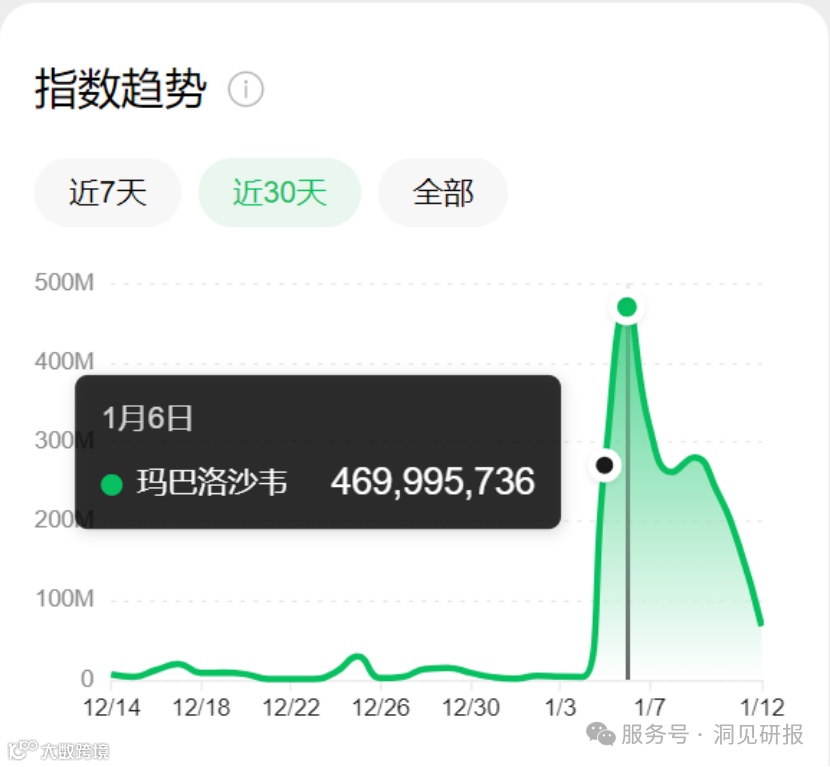Click the info icon beside 指数趋势
The height and width of the screenshot is (767, 830).
click(246, 89)
